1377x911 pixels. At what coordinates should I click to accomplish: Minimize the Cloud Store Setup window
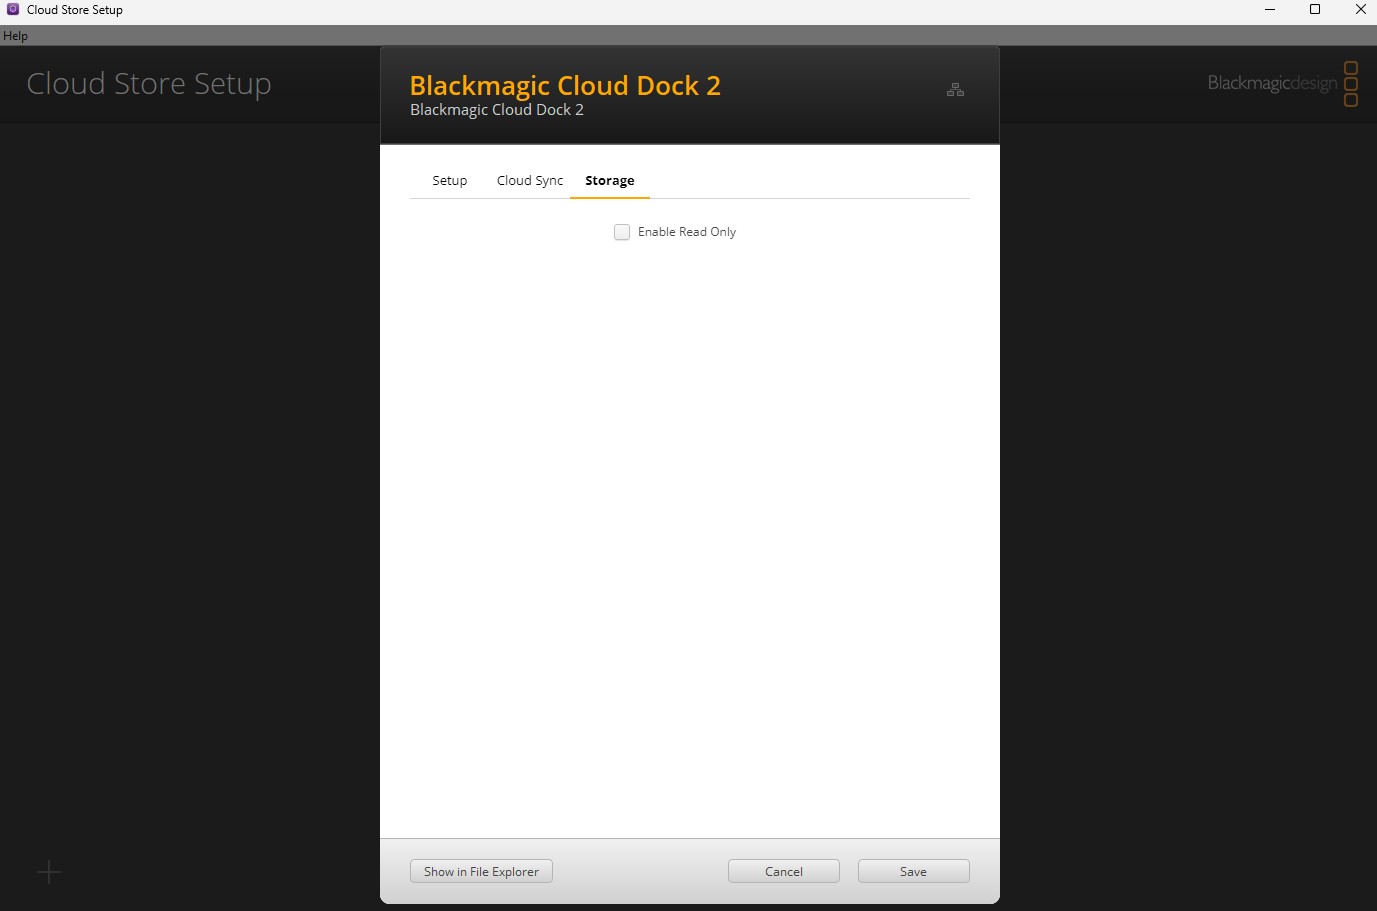[x=1270, y=10]
